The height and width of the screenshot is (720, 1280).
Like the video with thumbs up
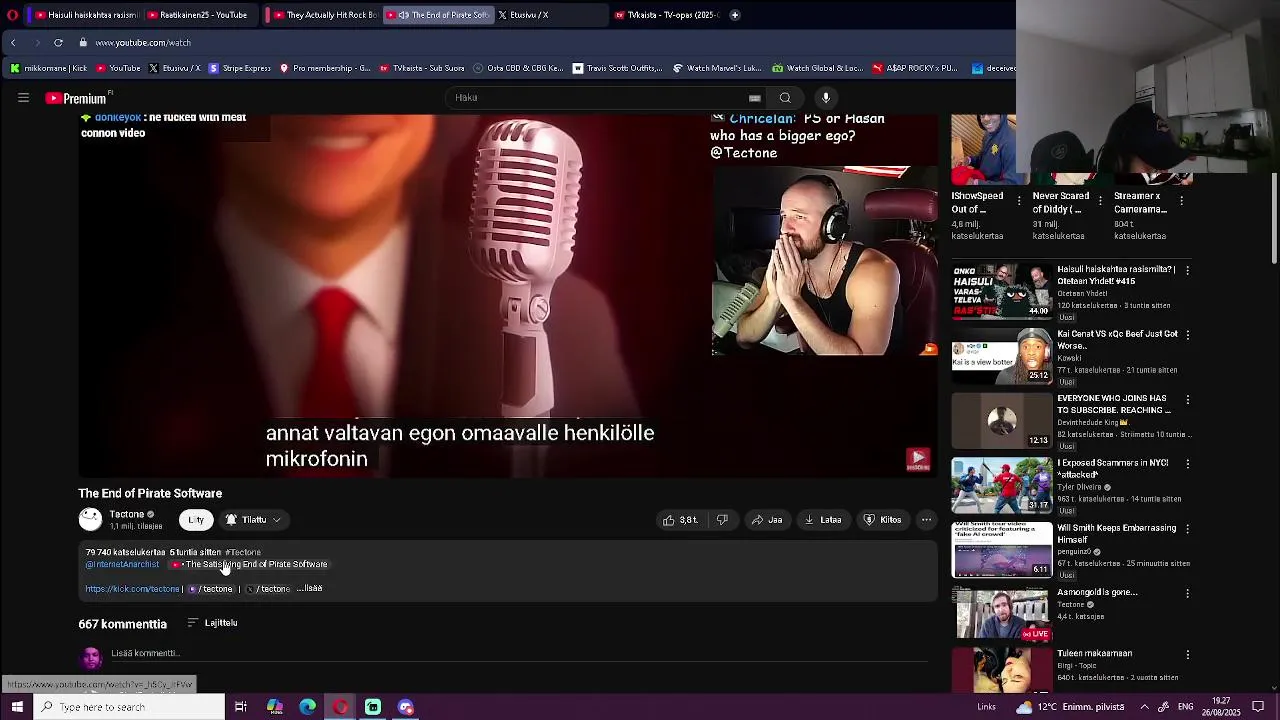pos(680,520)
